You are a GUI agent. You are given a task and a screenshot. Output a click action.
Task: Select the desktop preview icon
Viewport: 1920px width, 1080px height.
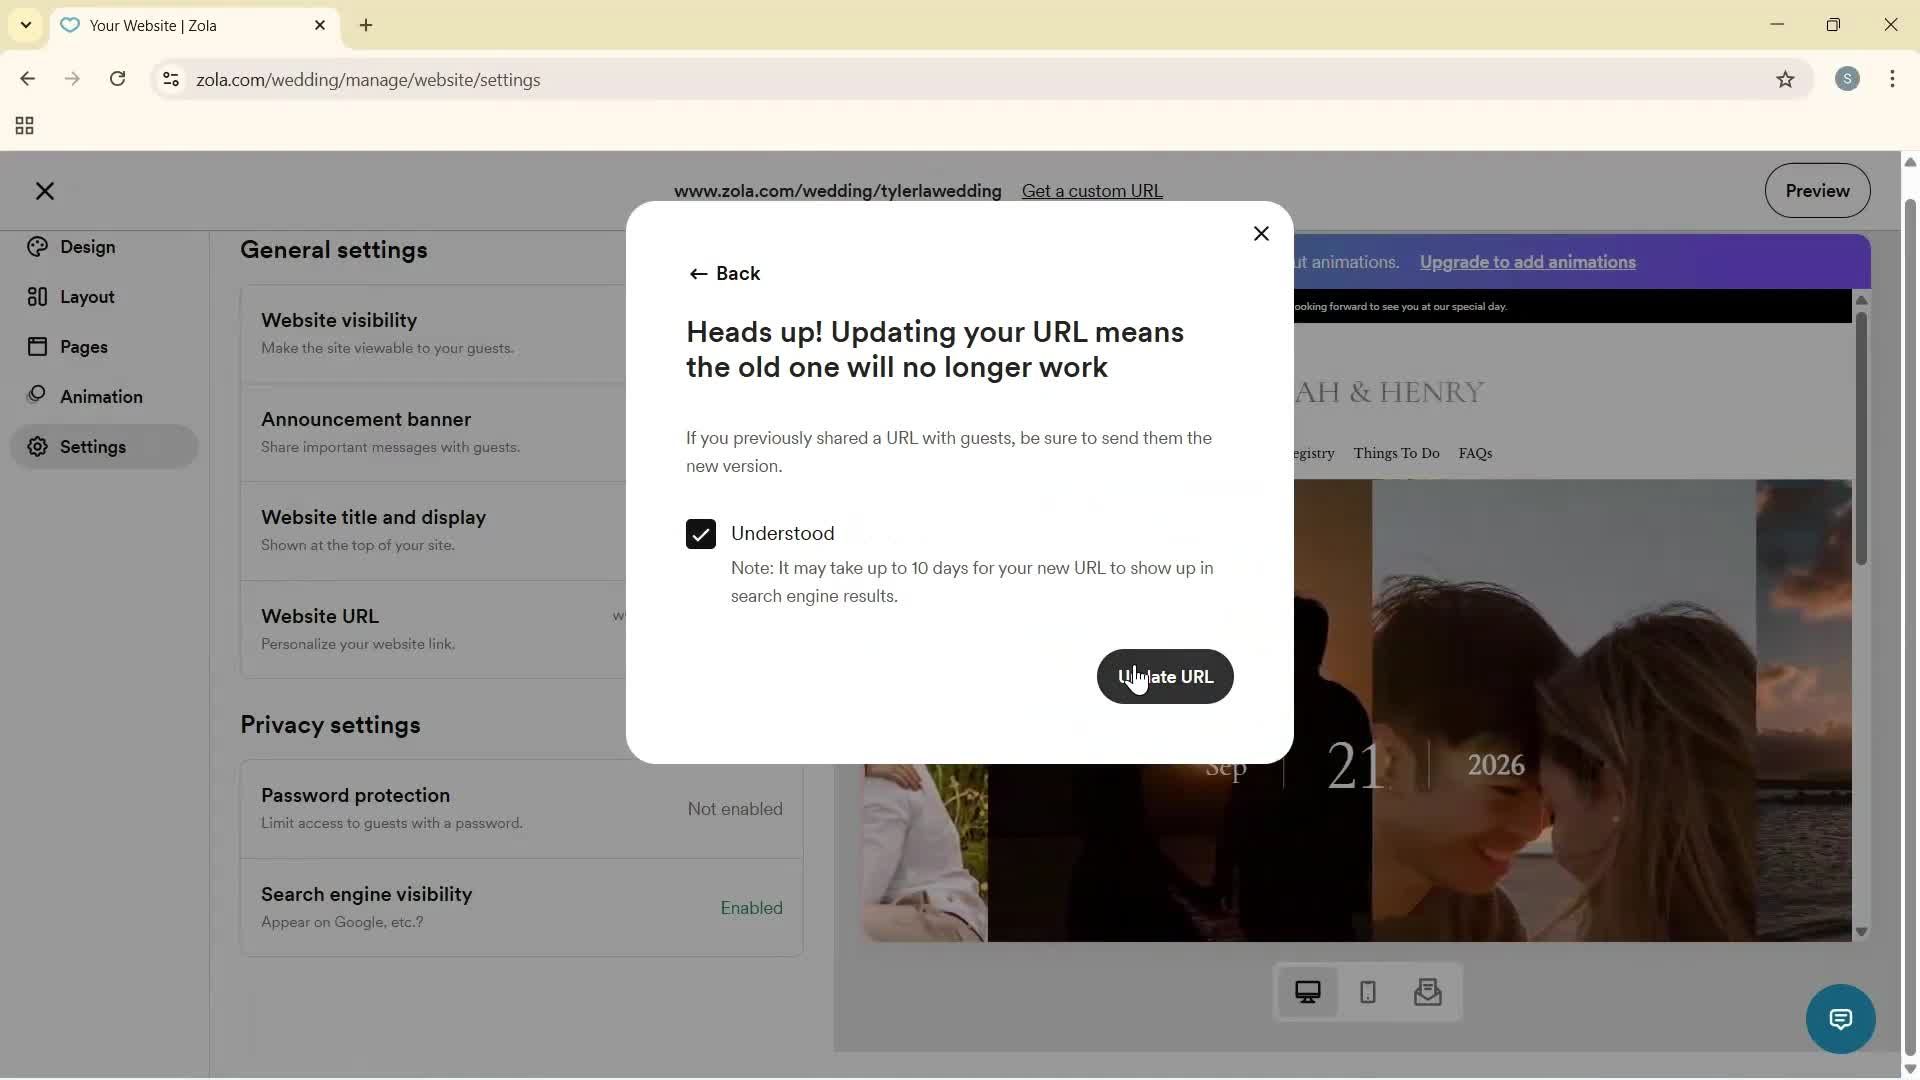pyautogui.click(x=1307, y=992)
